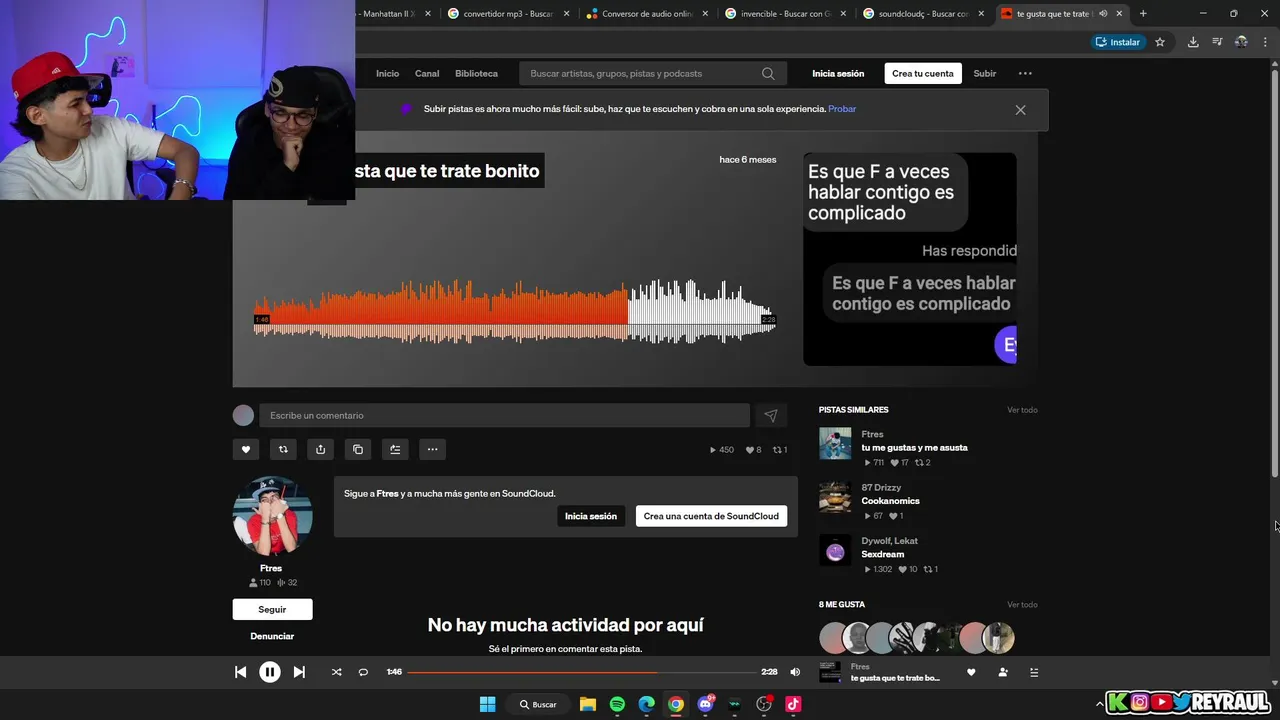The height and width of the screenshot is (720, 1280).
Task: Mute audio icon on the SoundCloud tab
Action: click(1103, 14)
